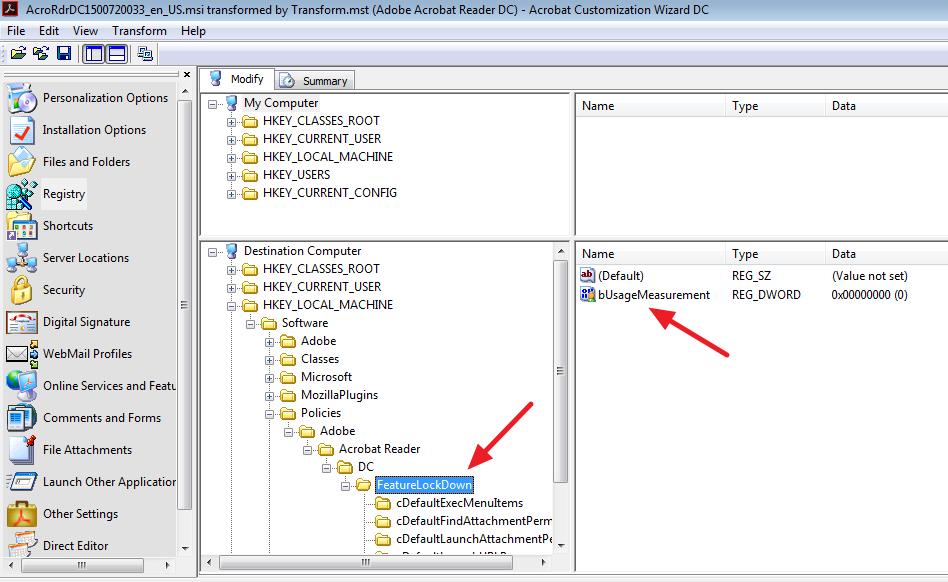Expand the MozillaPlugins key
The width and height of the screenshot is (948, 582).
point(269,396)
